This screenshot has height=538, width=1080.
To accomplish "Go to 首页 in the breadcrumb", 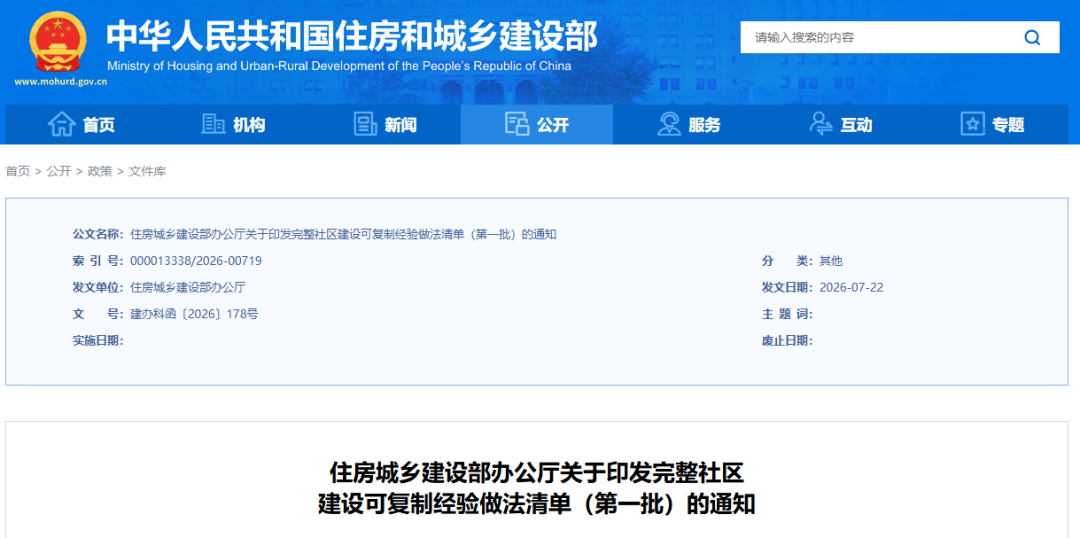I will pyautogui.click(x=18, y=172).
